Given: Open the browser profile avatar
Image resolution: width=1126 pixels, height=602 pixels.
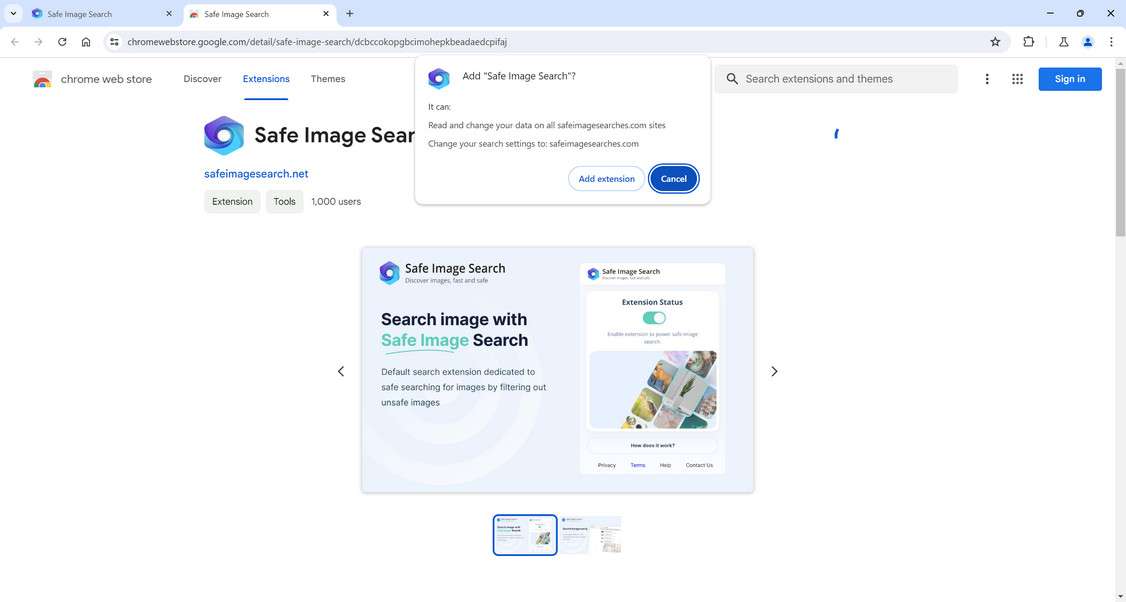Looking at the screenshot, I should tap(1088, 42).
